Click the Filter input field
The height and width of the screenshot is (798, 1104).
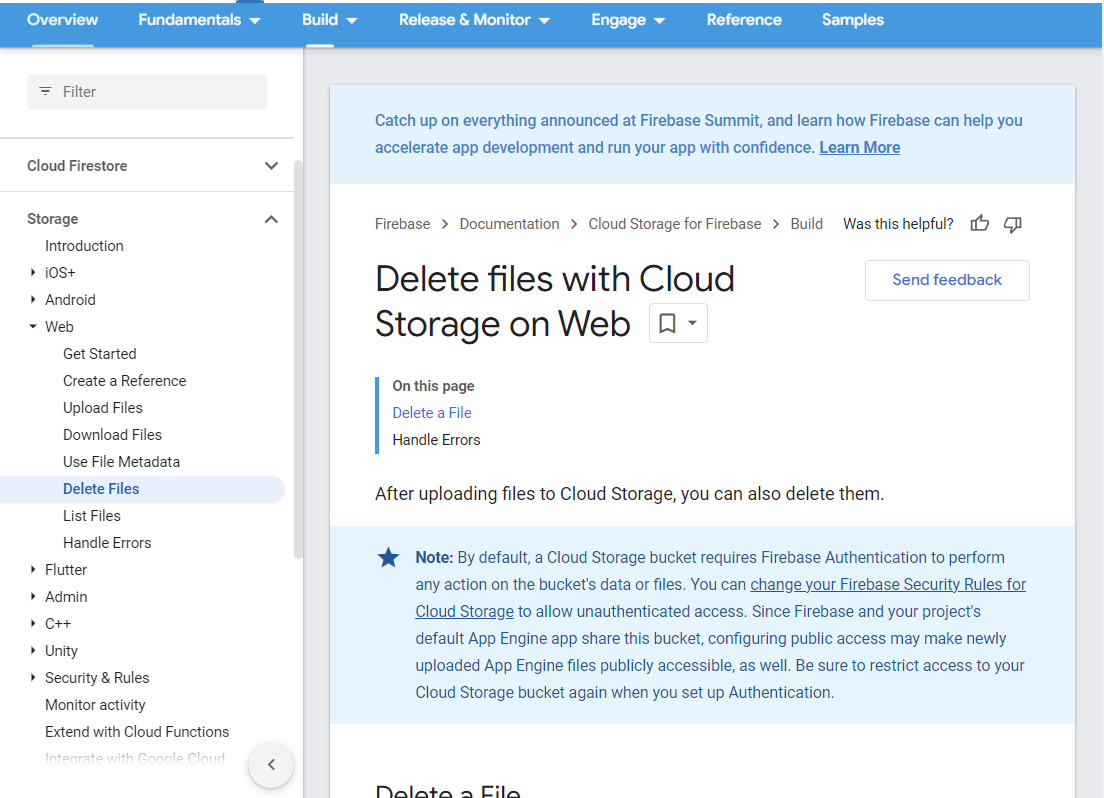click(146, 92)
